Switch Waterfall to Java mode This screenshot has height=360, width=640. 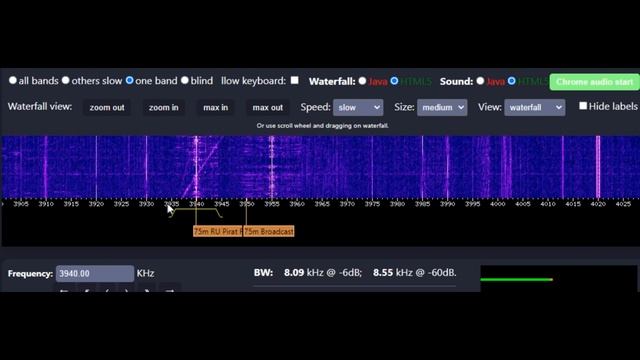362,81
